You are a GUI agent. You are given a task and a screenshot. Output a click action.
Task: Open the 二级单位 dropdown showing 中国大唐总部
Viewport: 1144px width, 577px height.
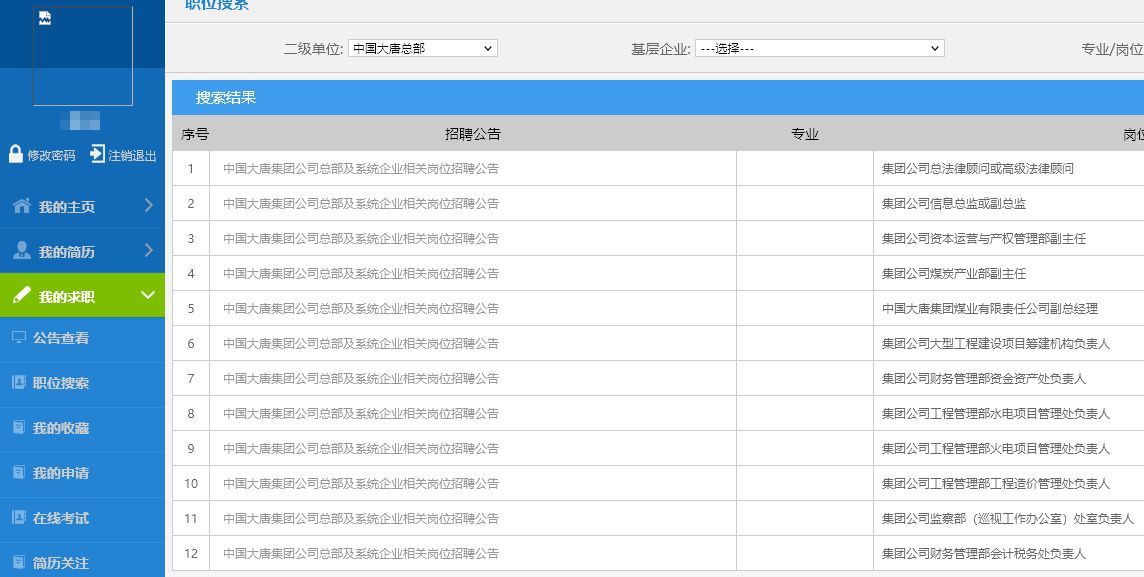click(x=420, y=47)
